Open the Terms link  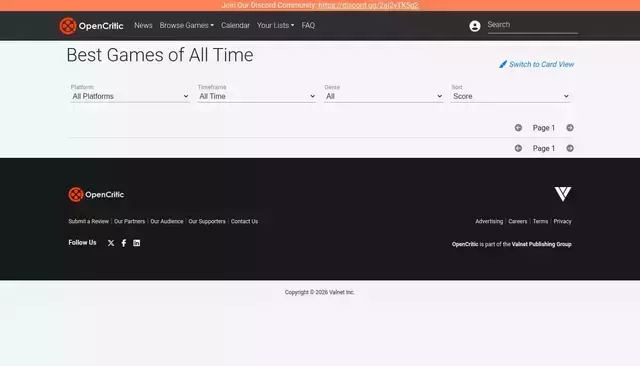coord(540,221)
